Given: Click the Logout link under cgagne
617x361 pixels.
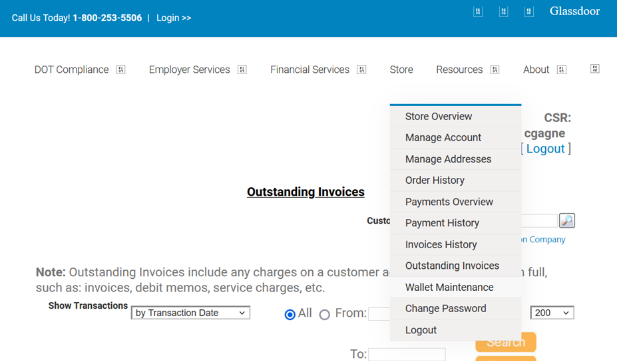Looking at the screenshot, I should 545,149.
